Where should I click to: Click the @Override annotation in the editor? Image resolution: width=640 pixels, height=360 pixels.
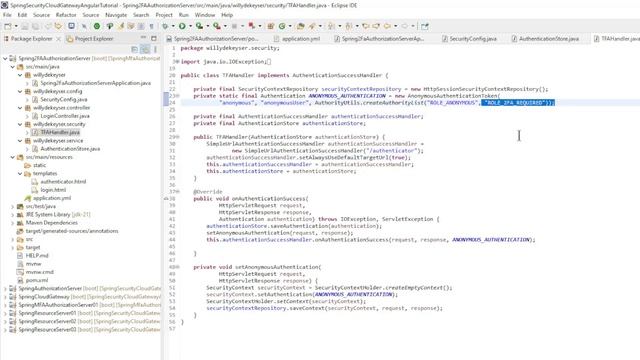pos(208,191)
